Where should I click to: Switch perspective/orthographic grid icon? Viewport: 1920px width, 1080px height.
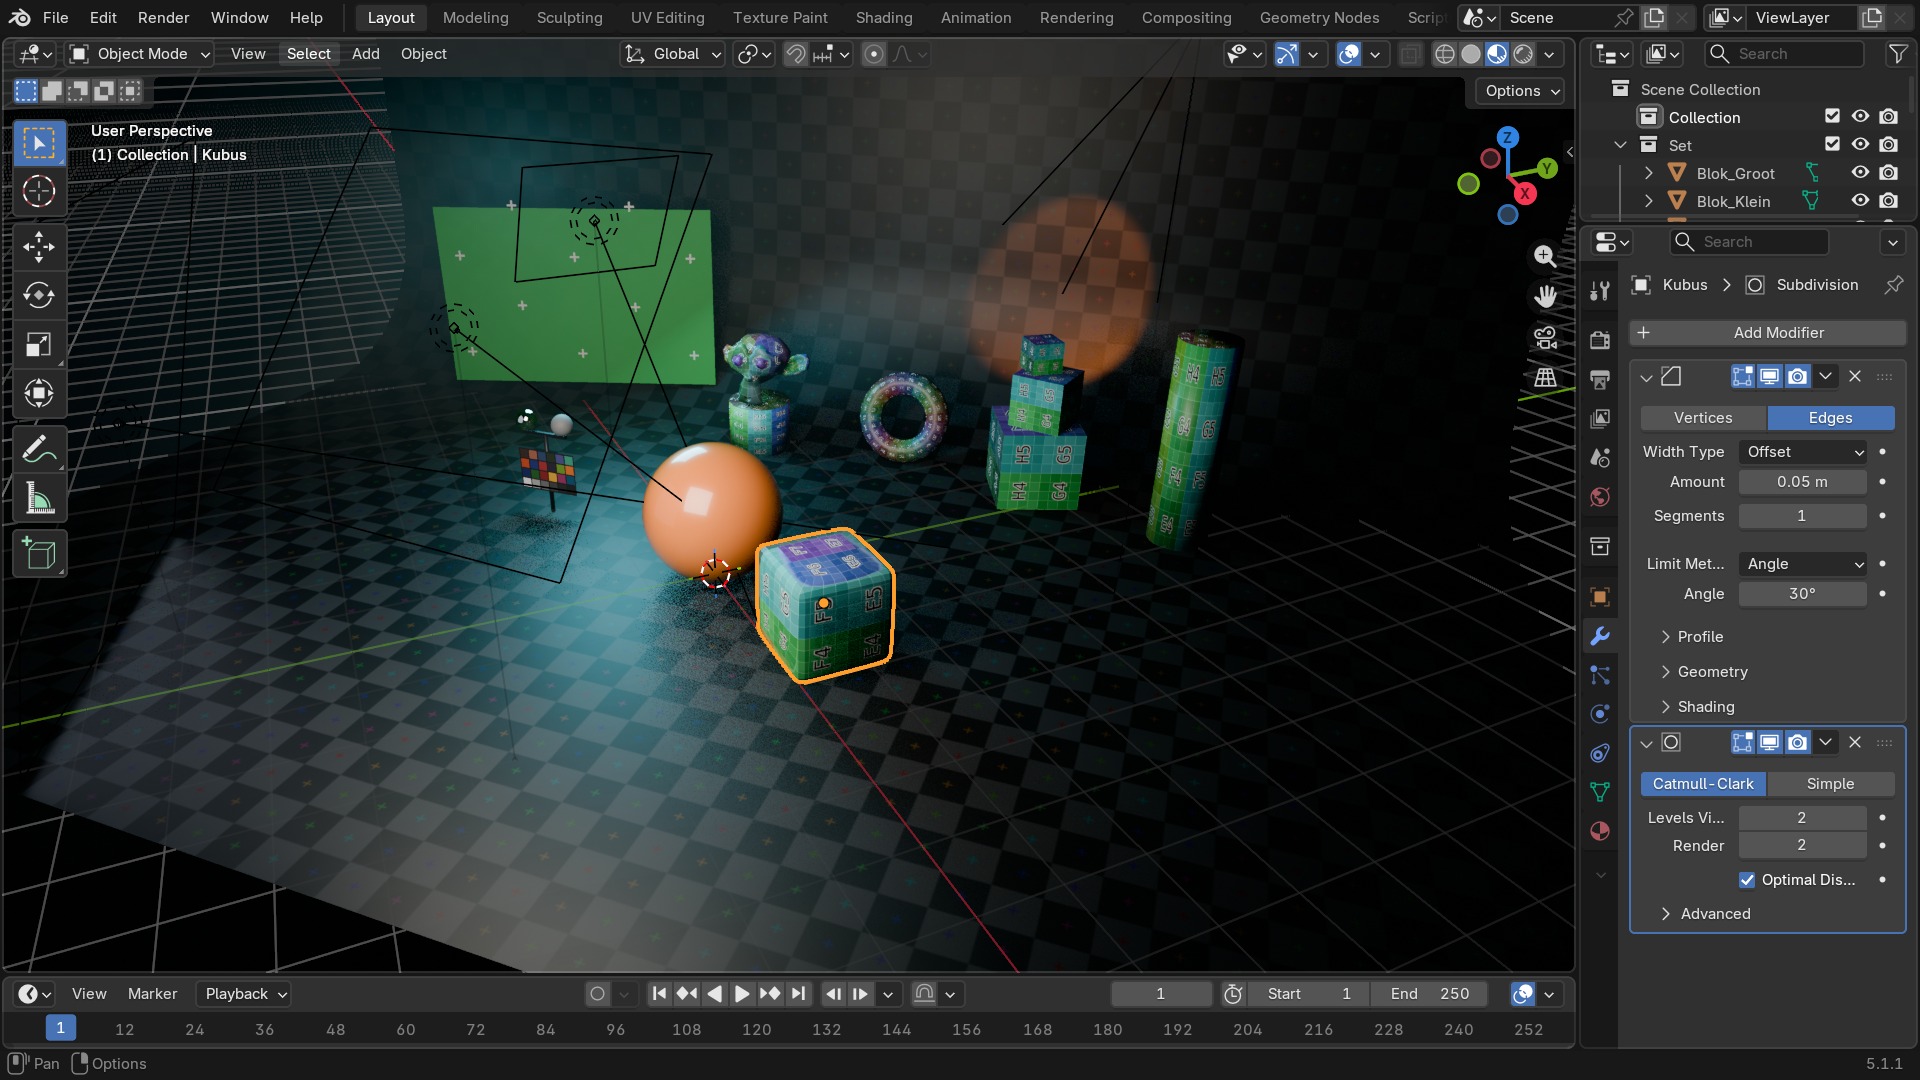coord(1545,378)
